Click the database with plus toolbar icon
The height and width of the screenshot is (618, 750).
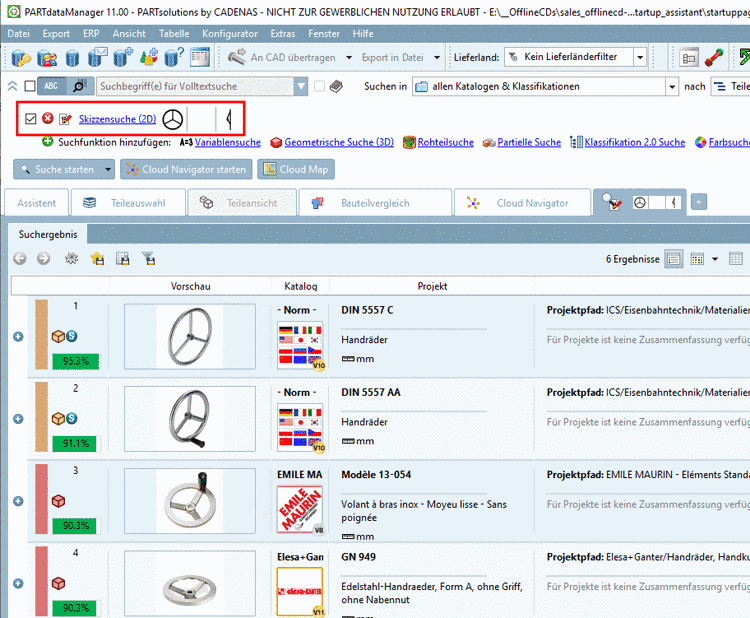(x=123, y=57)
